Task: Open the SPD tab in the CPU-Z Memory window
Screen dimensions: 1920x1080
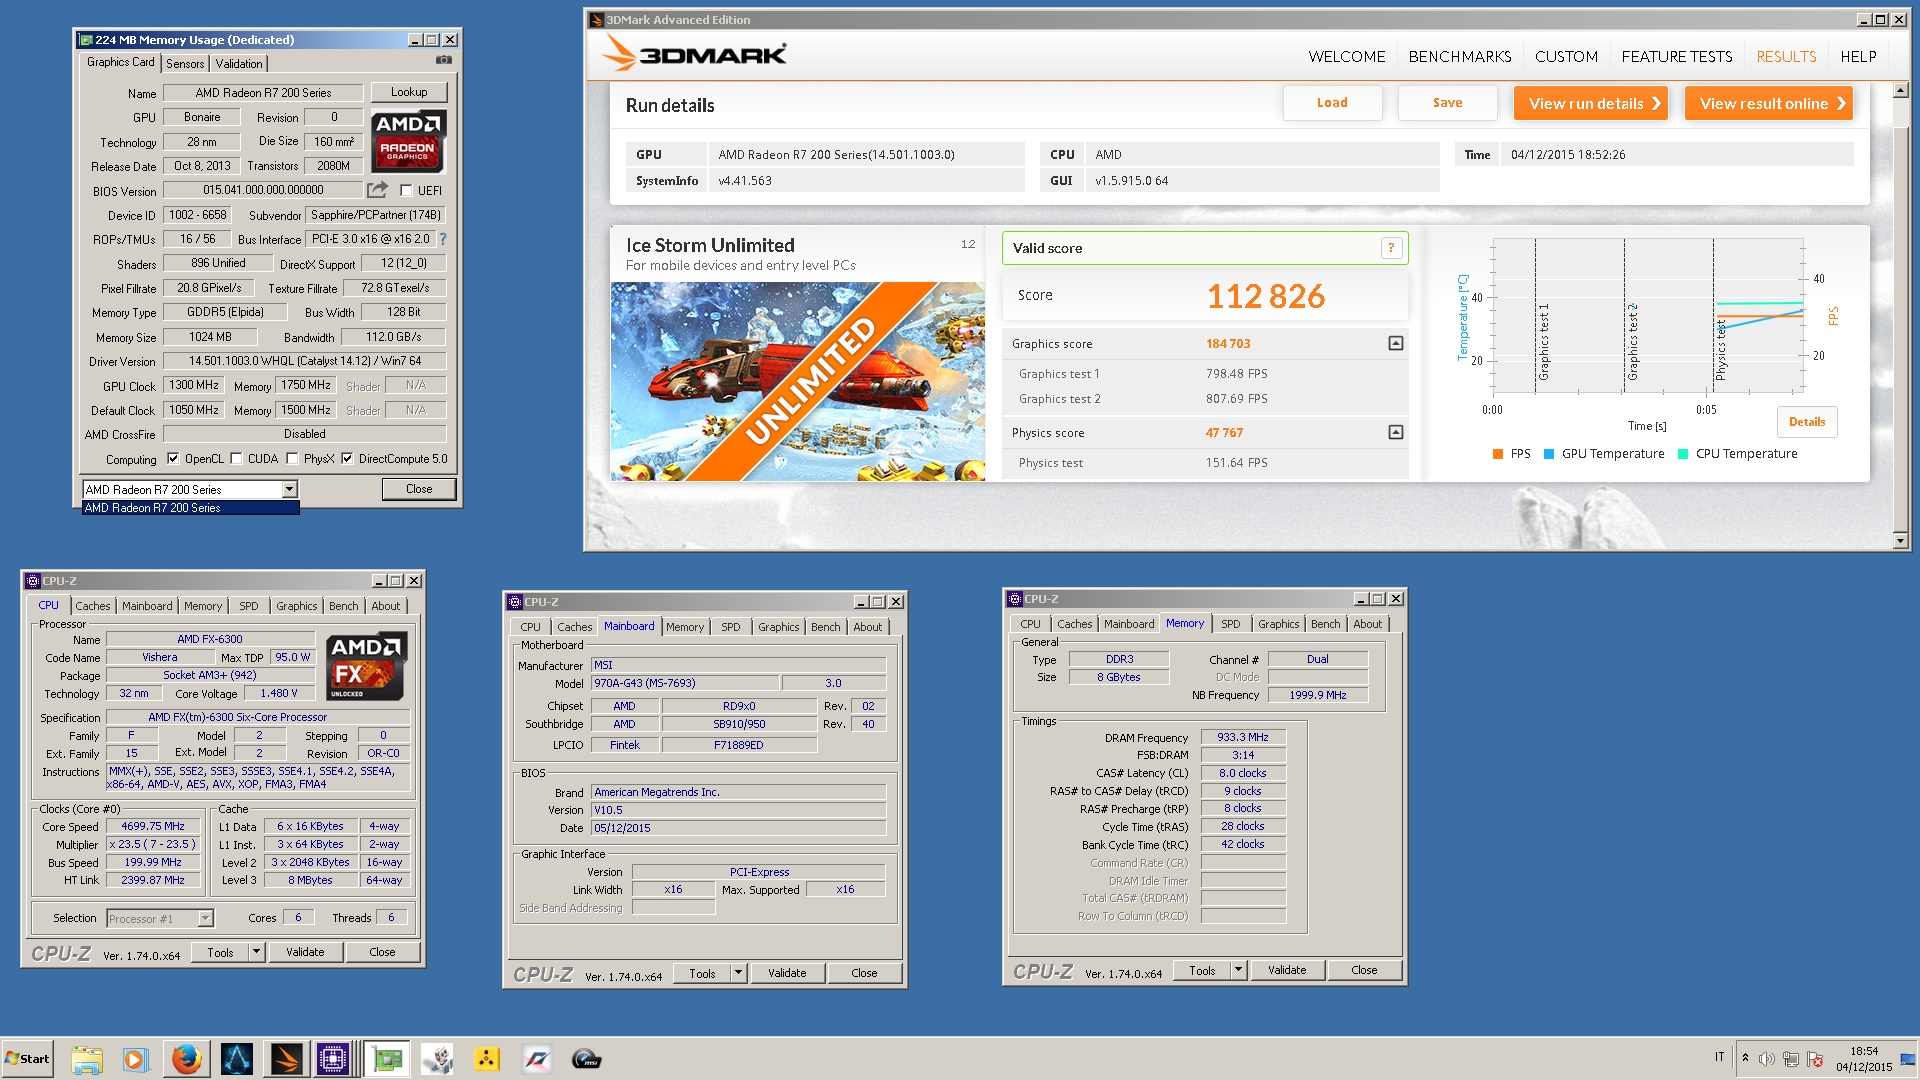Action: pos(1231,624)
